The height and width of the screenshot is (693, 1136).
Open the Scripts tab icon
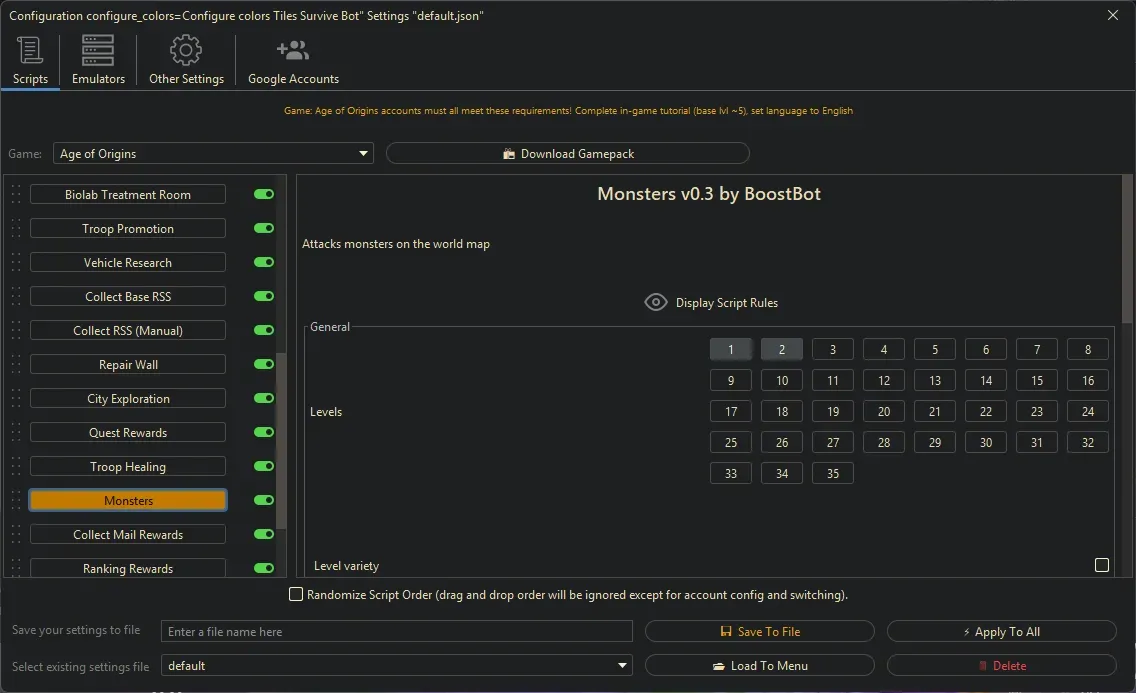pyautogui.click(x=30, y=51)
